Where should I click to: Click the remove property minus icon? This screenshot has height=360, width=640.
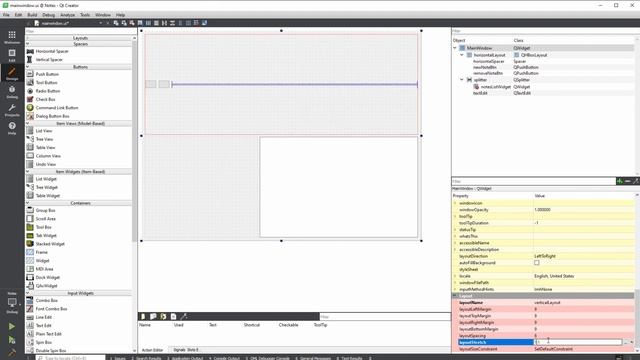[x=628, y=181]
